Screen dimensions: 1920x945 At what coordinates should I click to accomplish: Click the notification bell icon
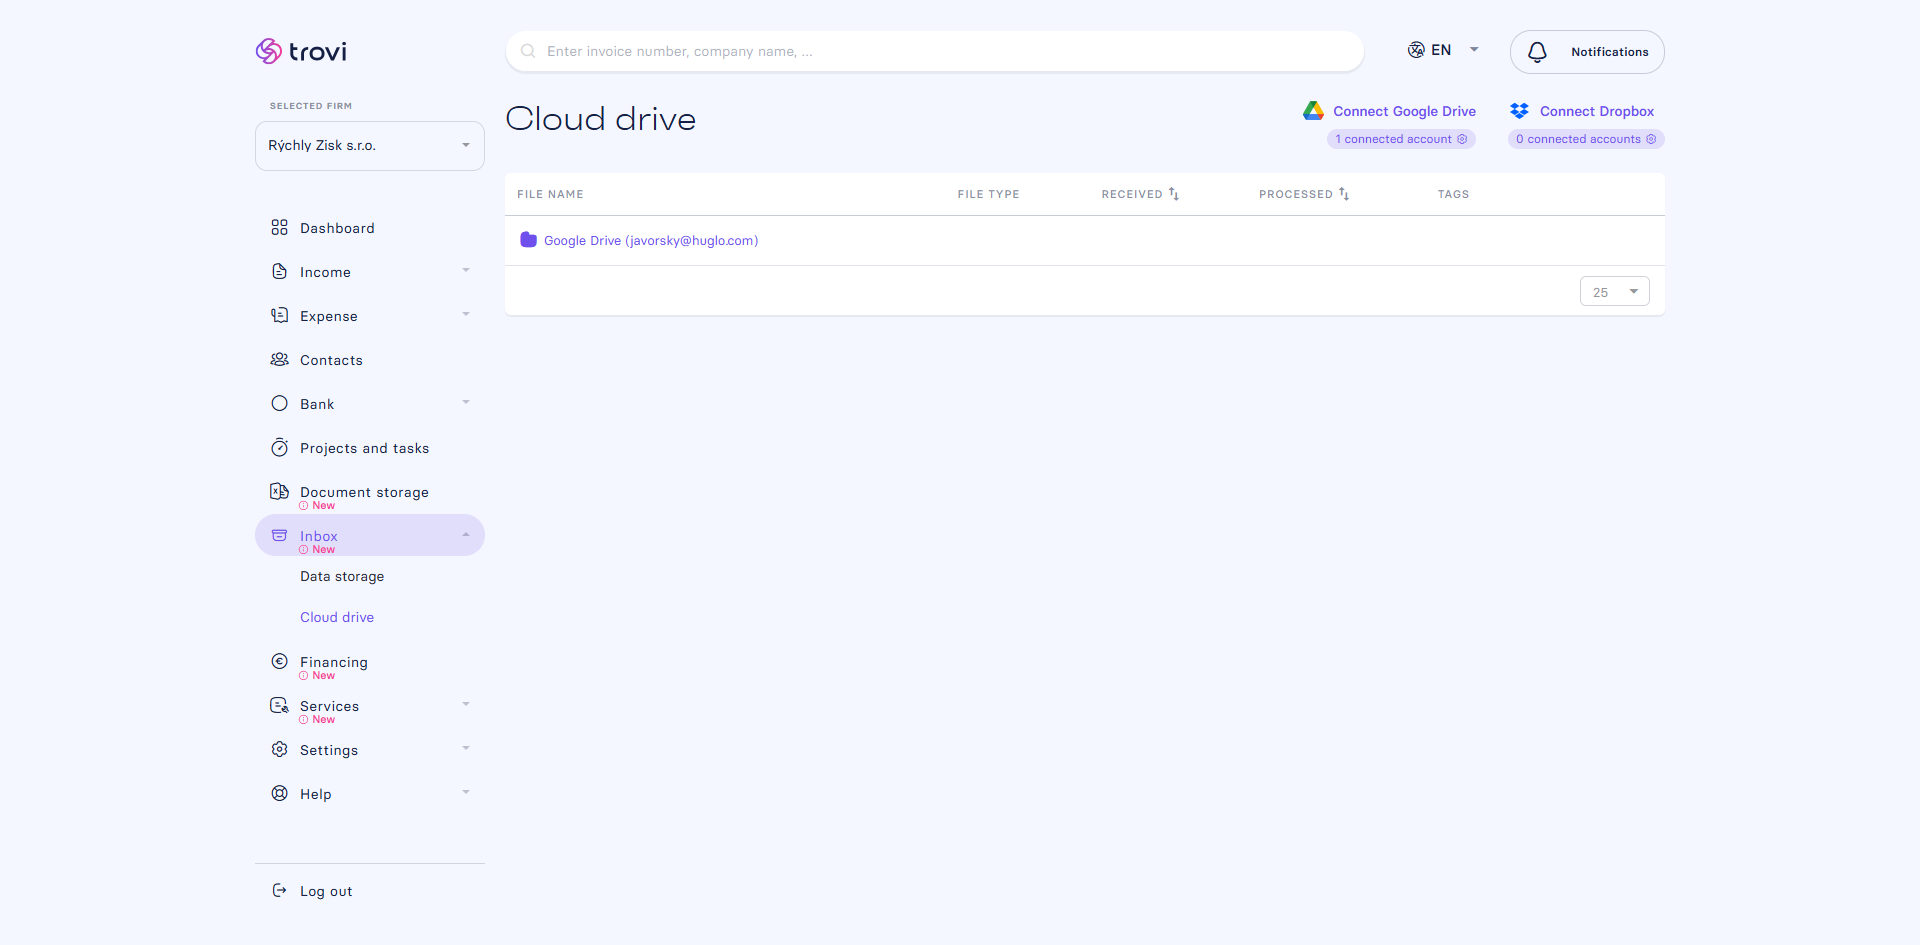[x=1537, y=52]
